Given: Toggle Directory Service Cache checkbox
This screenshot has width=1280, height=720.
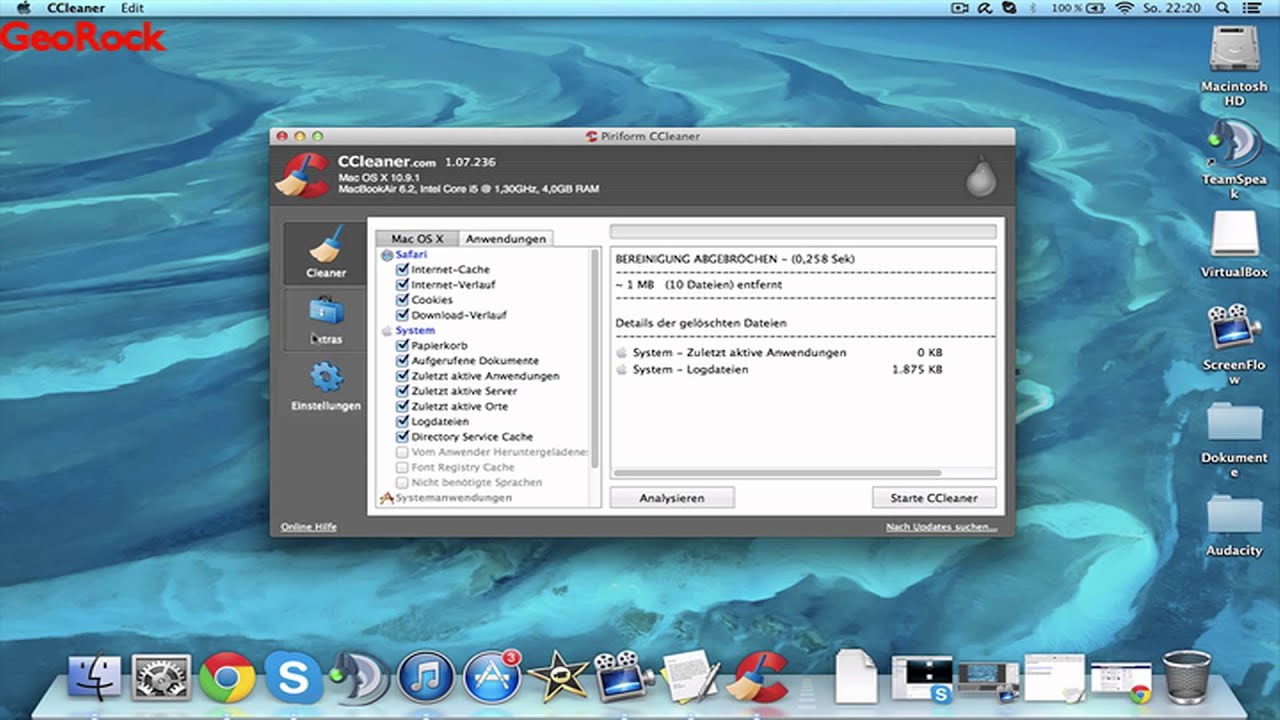Looking at the screenshot, I should (x=403, y=437).
